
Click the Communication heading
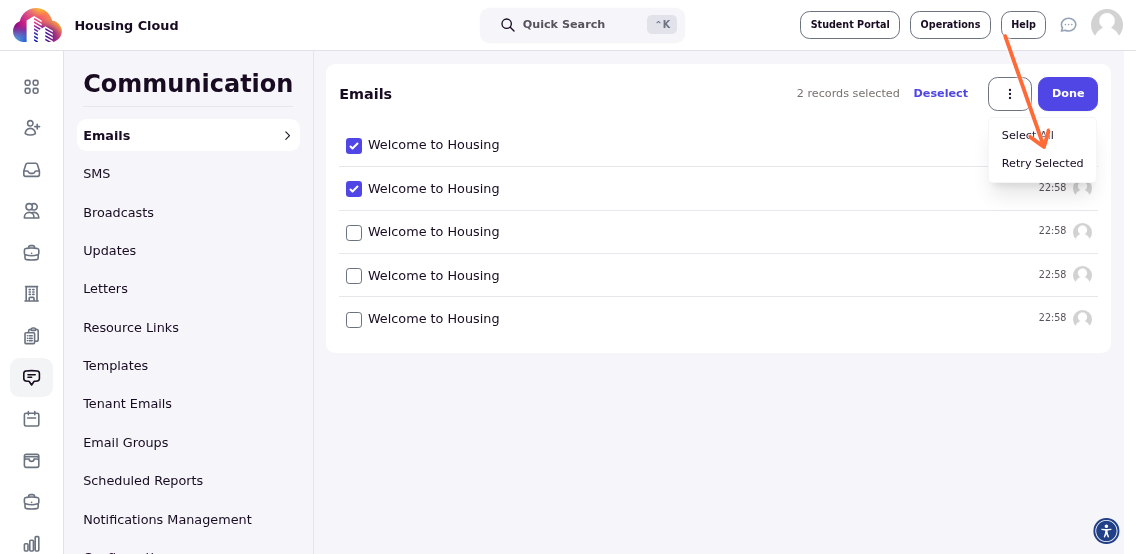pyautogui.click(x=188, y=83)
